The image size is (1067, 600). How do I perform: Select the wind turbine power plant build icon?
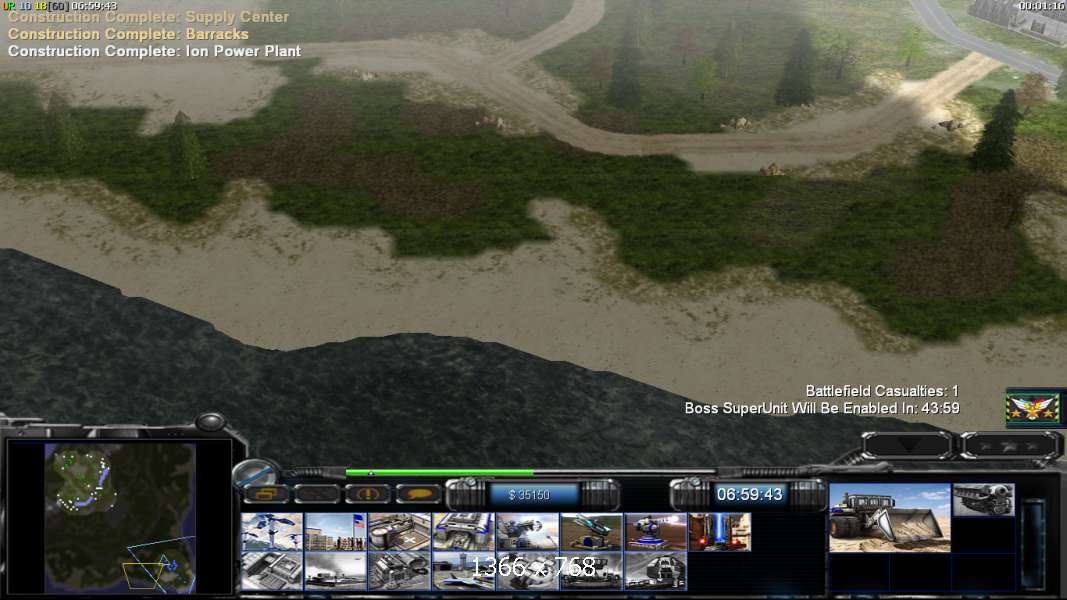click(x=272, y=532)
